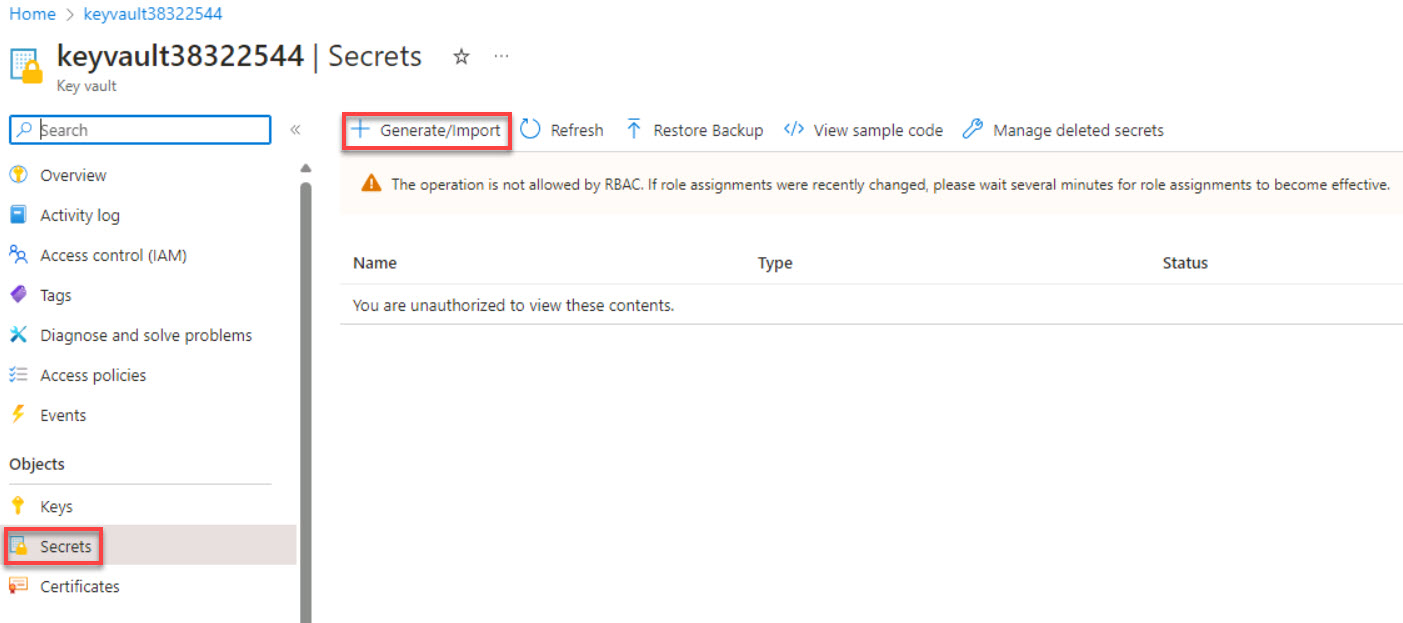Collapse the sidebar with double chevron
This screenshot has width=1403, height=623.
point(295,130)
